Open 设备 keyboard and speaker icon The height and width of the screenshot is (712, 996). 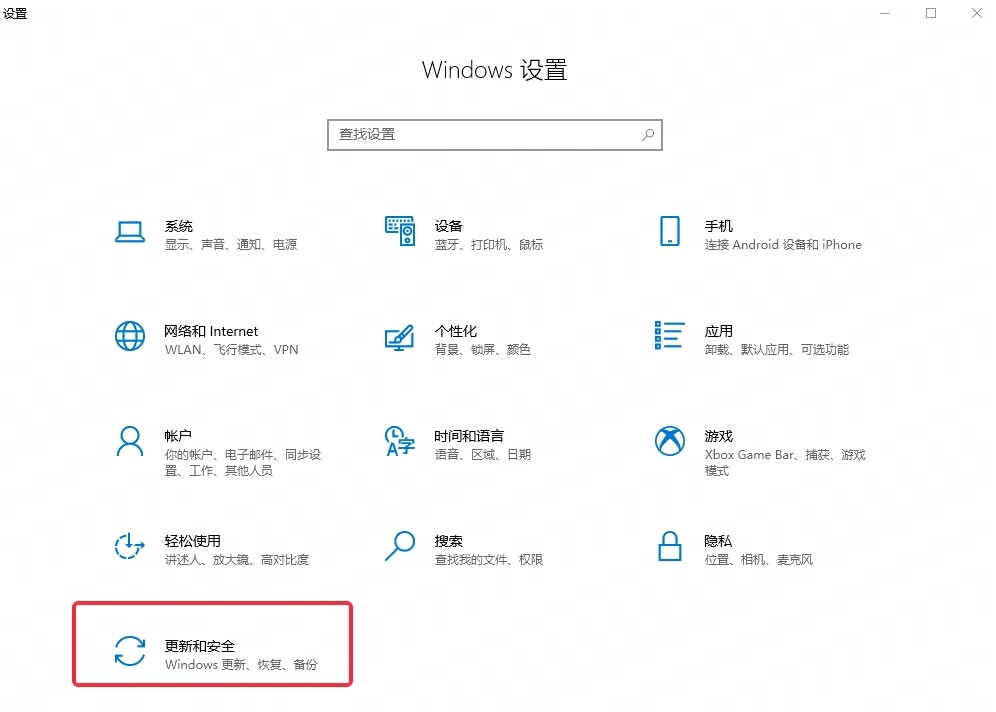[x=400, y=232]
